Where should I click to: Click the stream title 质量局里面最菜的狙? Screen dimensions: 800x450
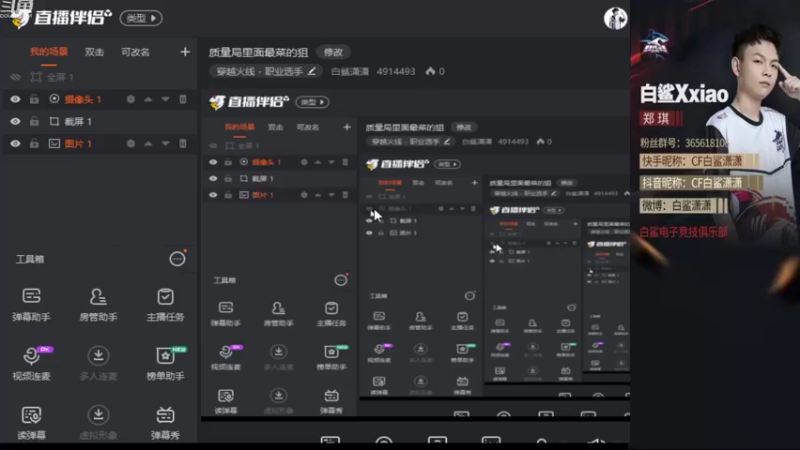[x=258, y=52]
